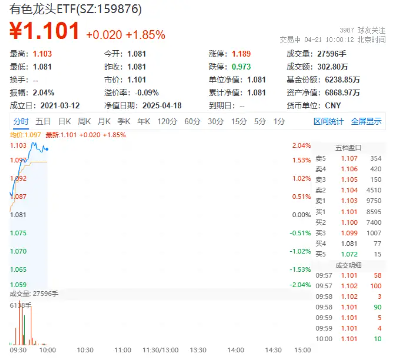Click the 最高 value 1.103

pos(42,54)
